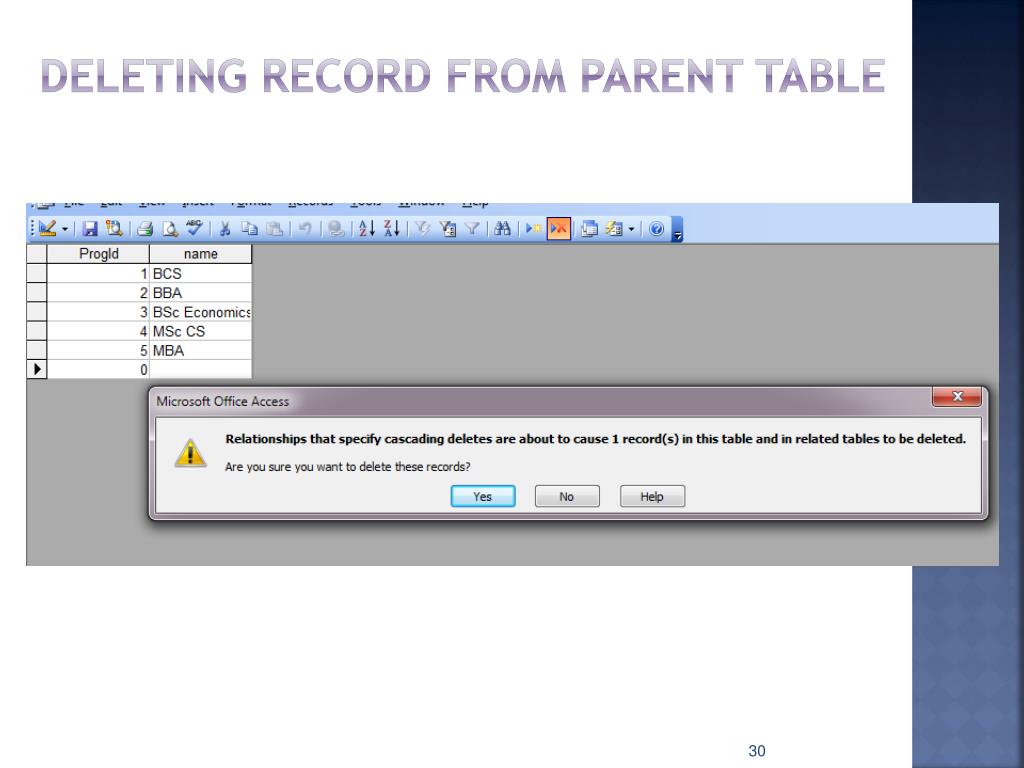Confirm deletion with the Yes button
This screenshot has width=1024, height=768.
[483, 496]
